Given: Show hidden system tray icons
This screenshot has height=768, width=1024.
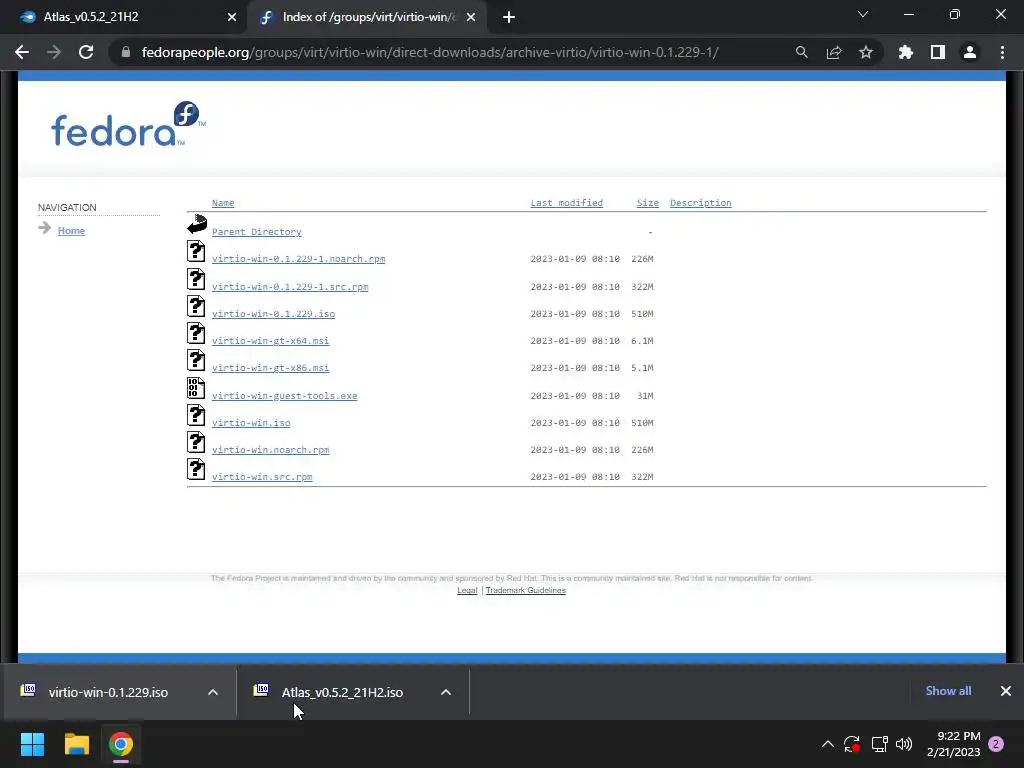Looking at the screenshot, I should [827, 744].
